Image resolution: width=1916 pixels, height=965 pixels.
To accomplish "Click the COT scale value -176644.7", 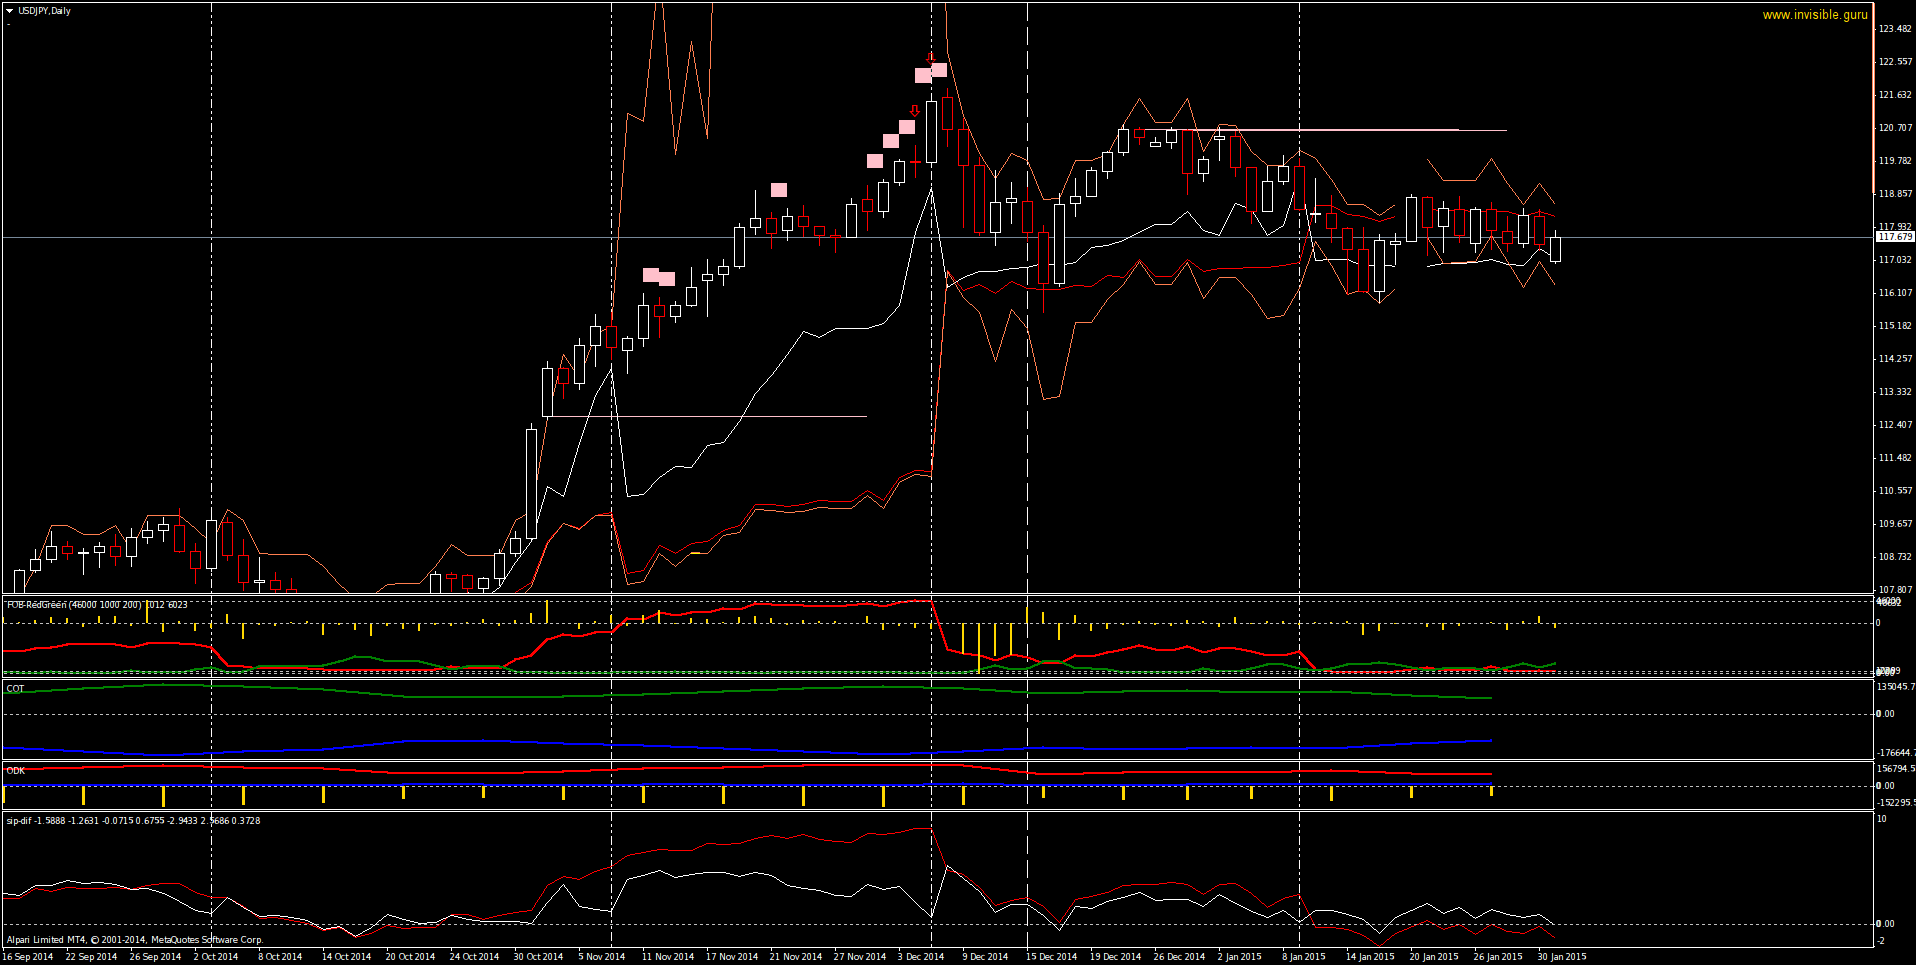I will coord(1896,752).
